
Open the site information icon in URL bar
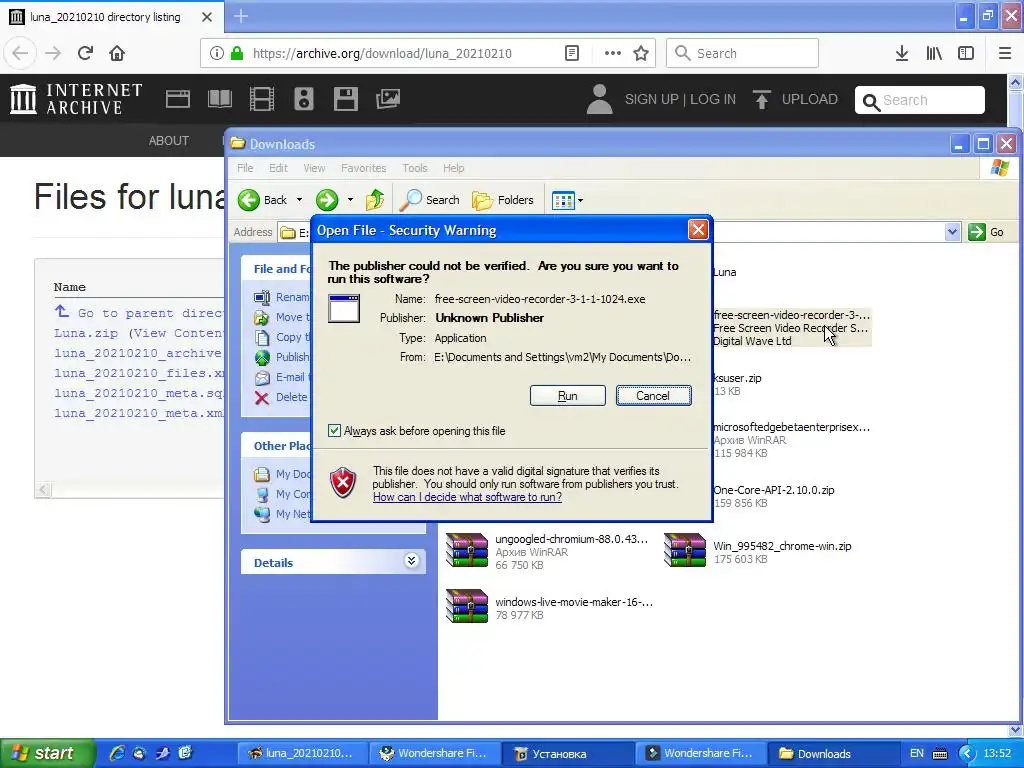(x=217, y=53)
